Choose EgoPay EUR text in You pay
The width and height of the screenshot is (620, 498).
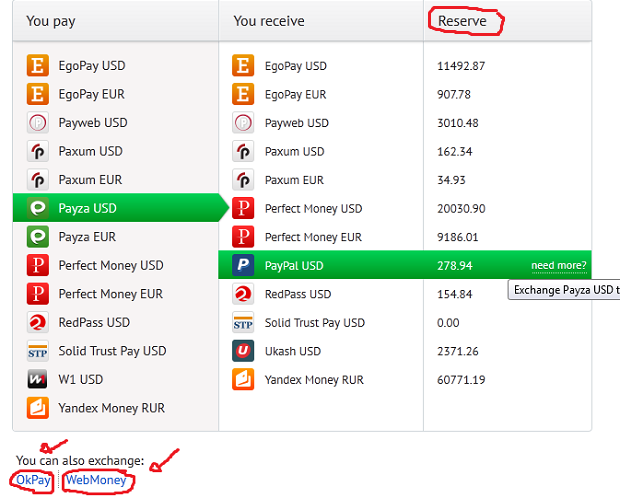(91, 94)
